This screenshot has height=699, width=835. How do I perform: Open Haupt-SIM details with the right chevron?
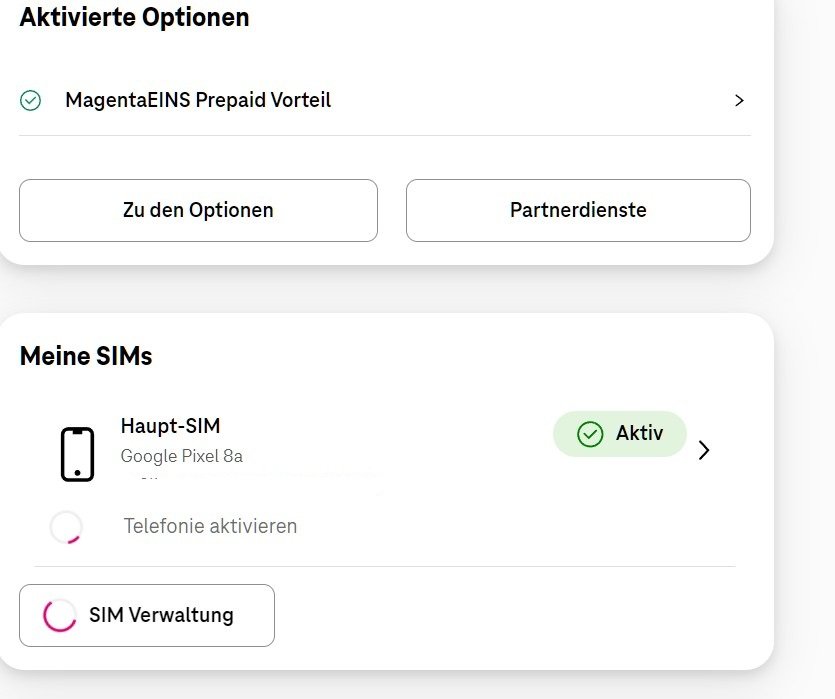[x=704, y=450]
